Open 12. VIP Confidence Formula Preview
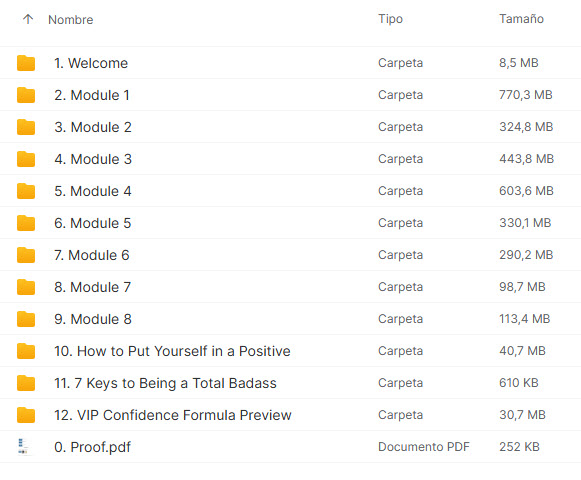This screenshot has width=581, height=480. point(173,415)
